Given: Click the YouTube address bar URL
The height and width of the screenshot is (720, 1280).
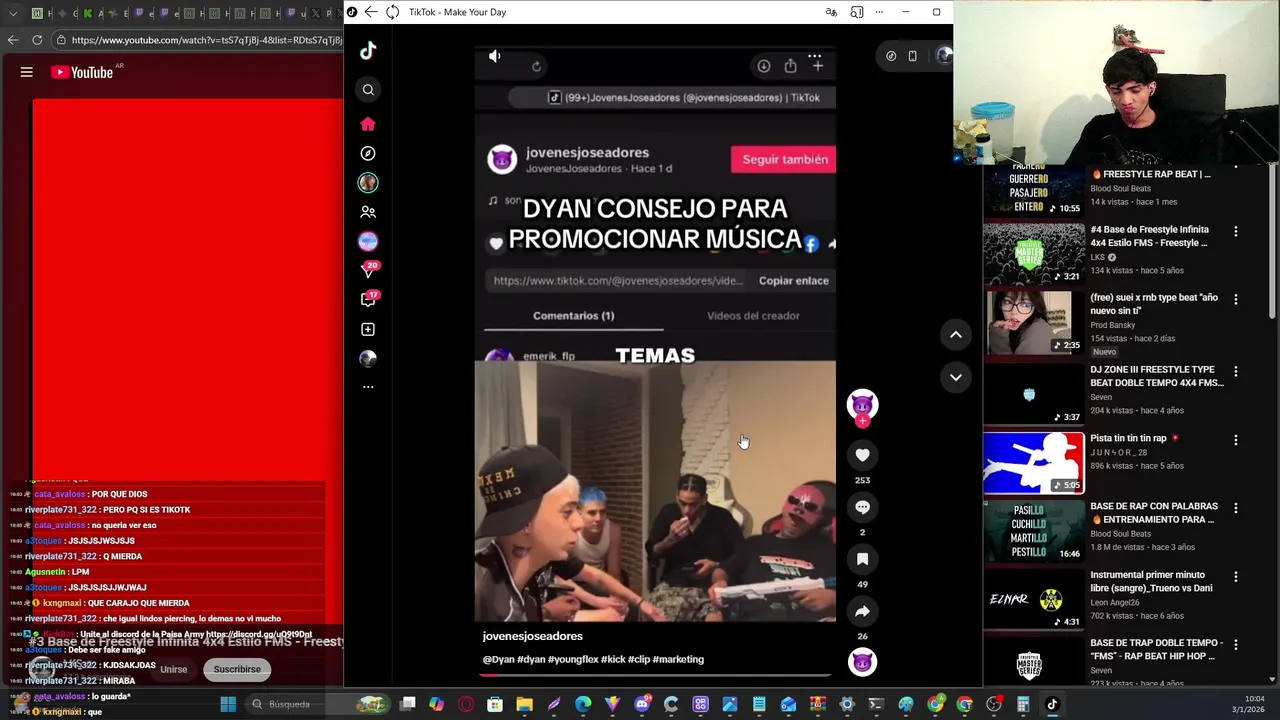Looking at the screenshot, I should click(205, 40).
